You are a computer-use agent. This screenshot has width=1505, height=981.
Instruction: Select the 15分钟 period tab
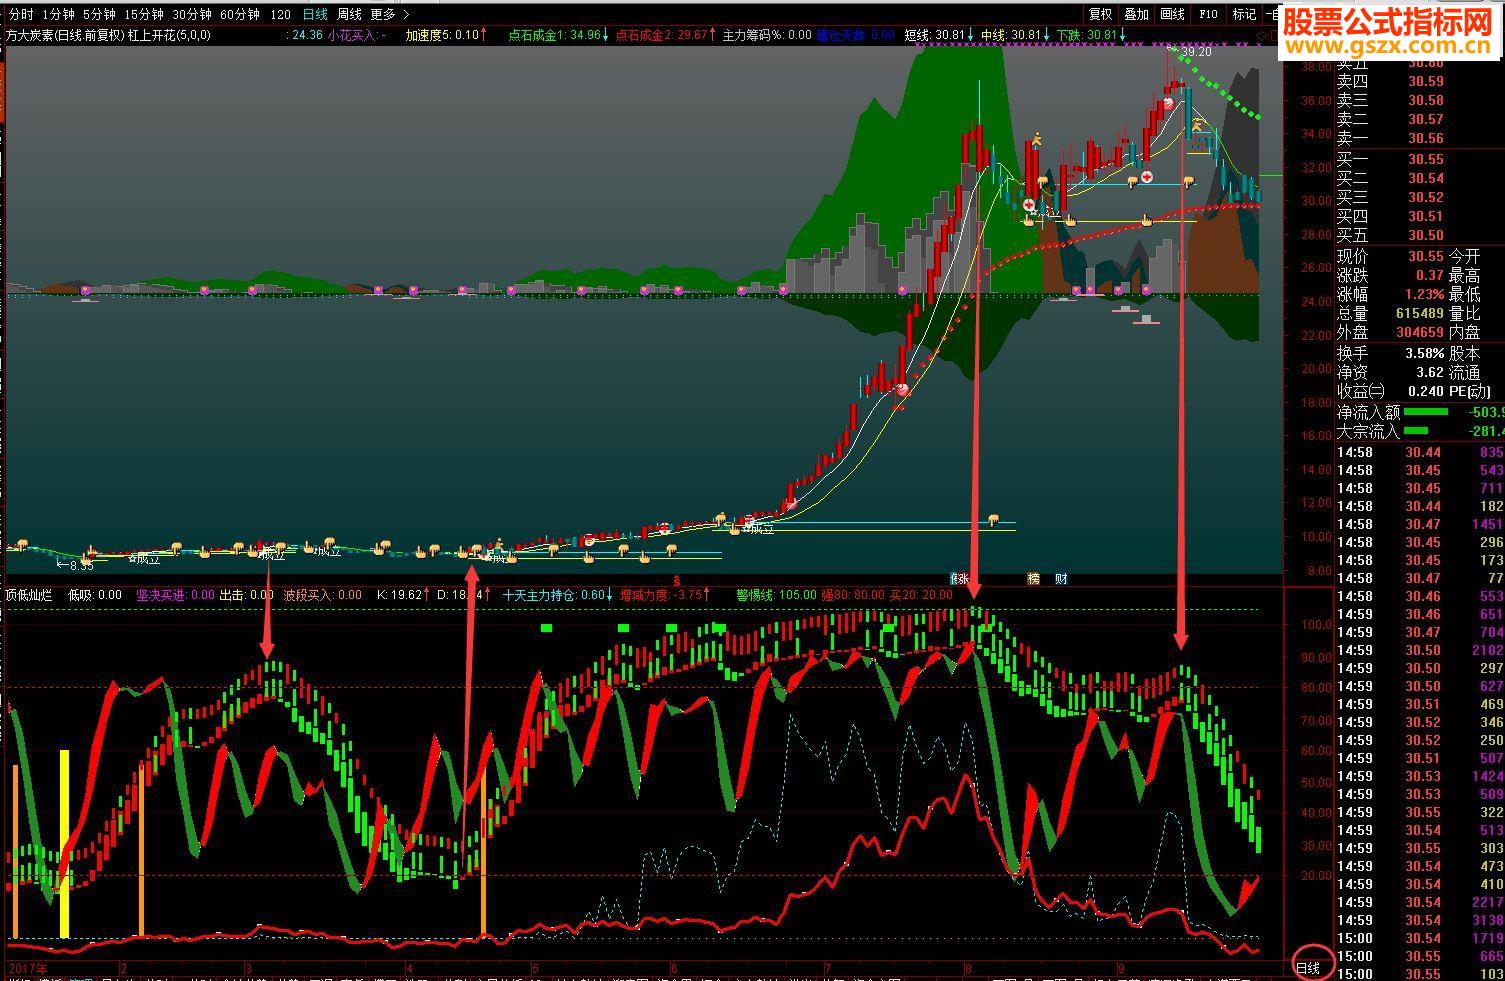(144, 14)
